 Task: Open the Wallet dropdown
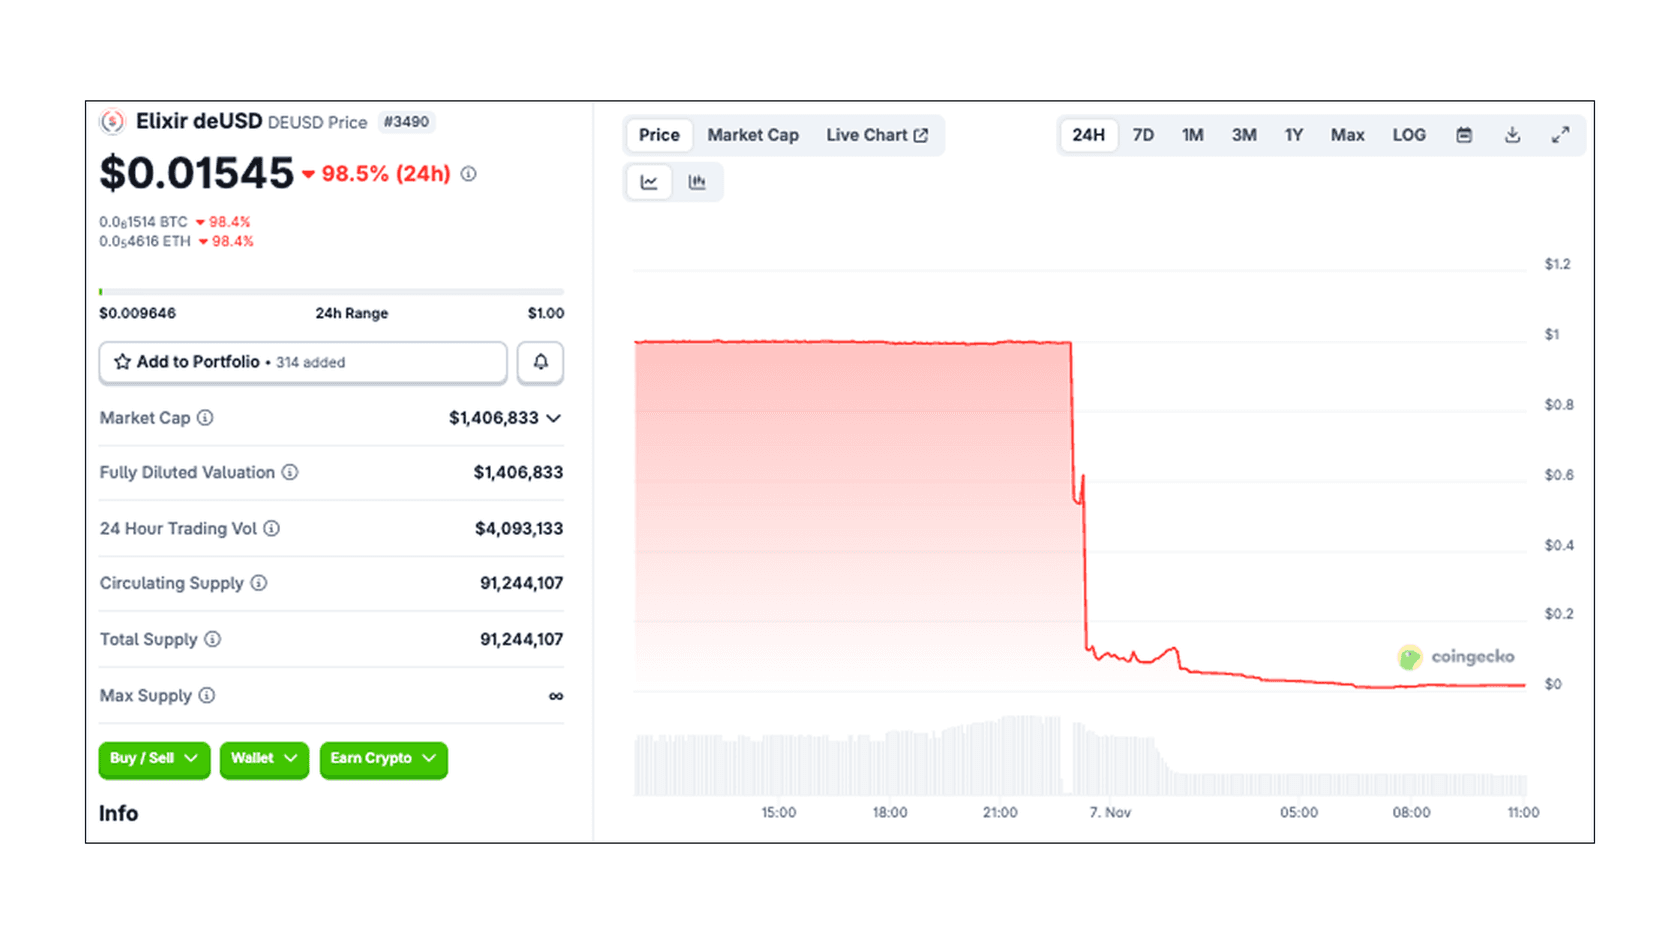pyautogui.click(x=263, y=759)
